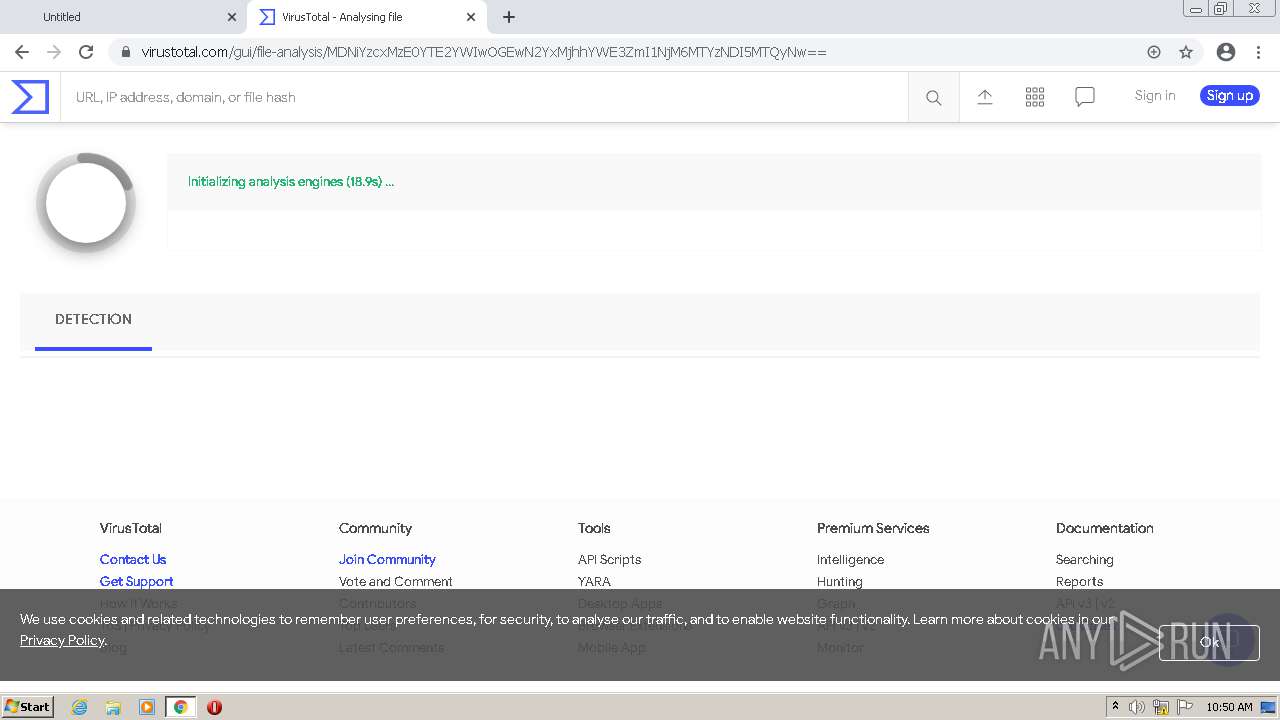Click the URL, IP address, domain search field
Screen dimensions: 1280x720
485,97
